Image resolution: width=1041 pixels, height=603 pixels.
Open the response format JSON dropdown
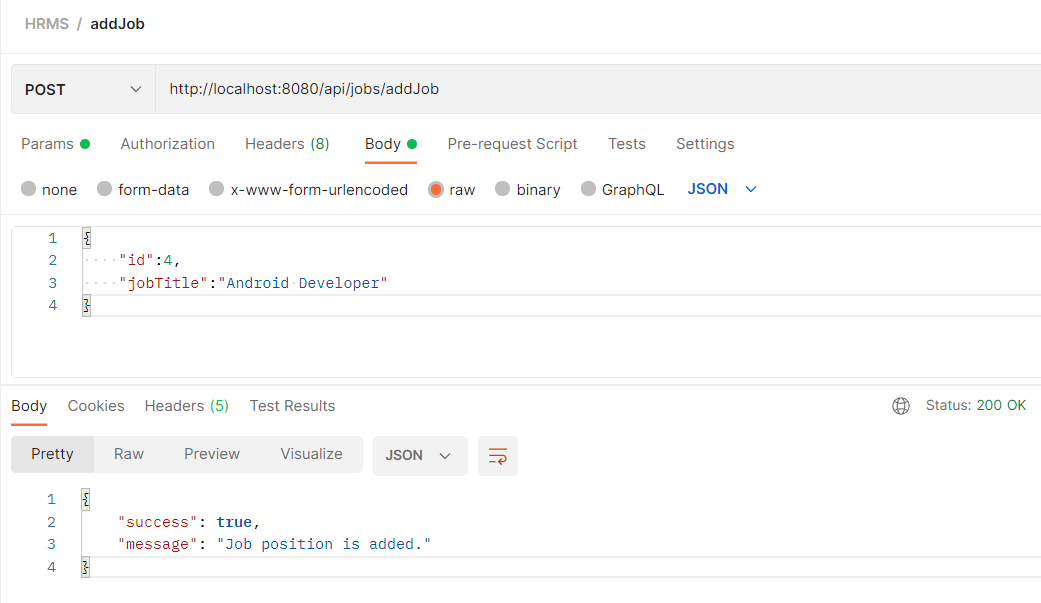(420, 455)
